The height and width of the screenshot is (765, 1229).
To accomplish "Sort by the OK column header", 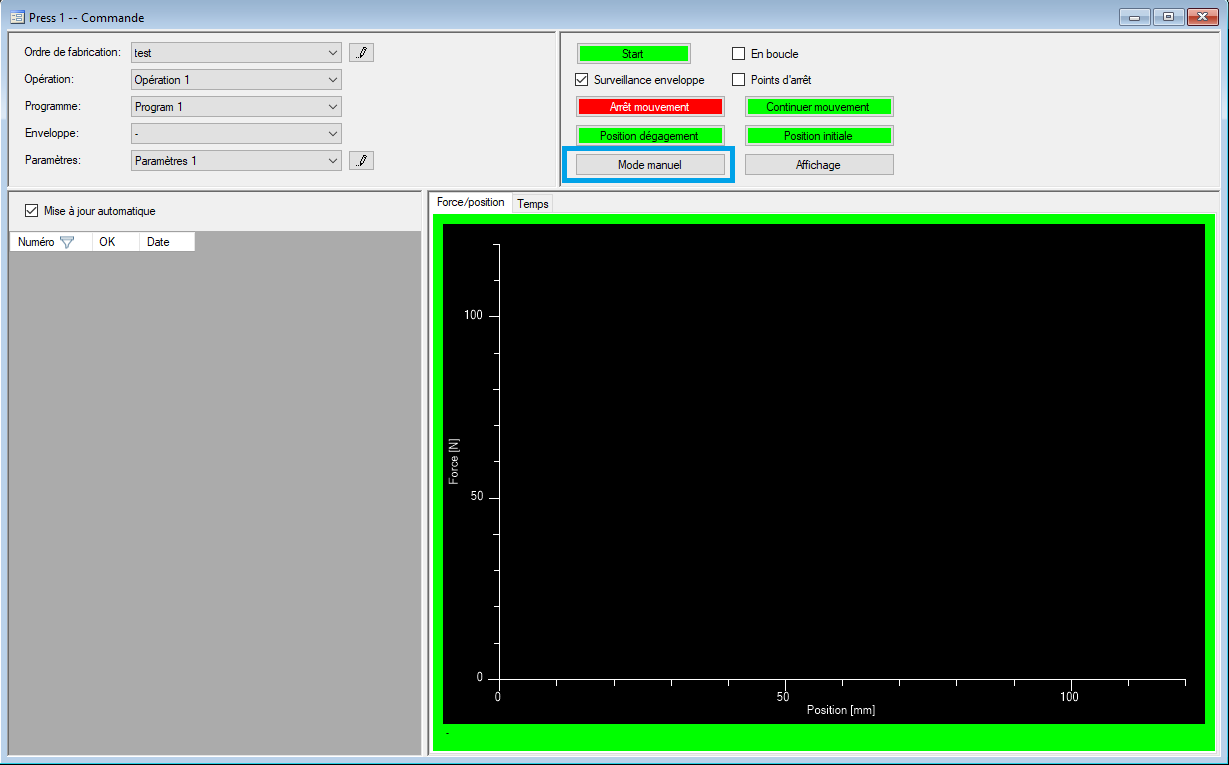I will (116, 242).
